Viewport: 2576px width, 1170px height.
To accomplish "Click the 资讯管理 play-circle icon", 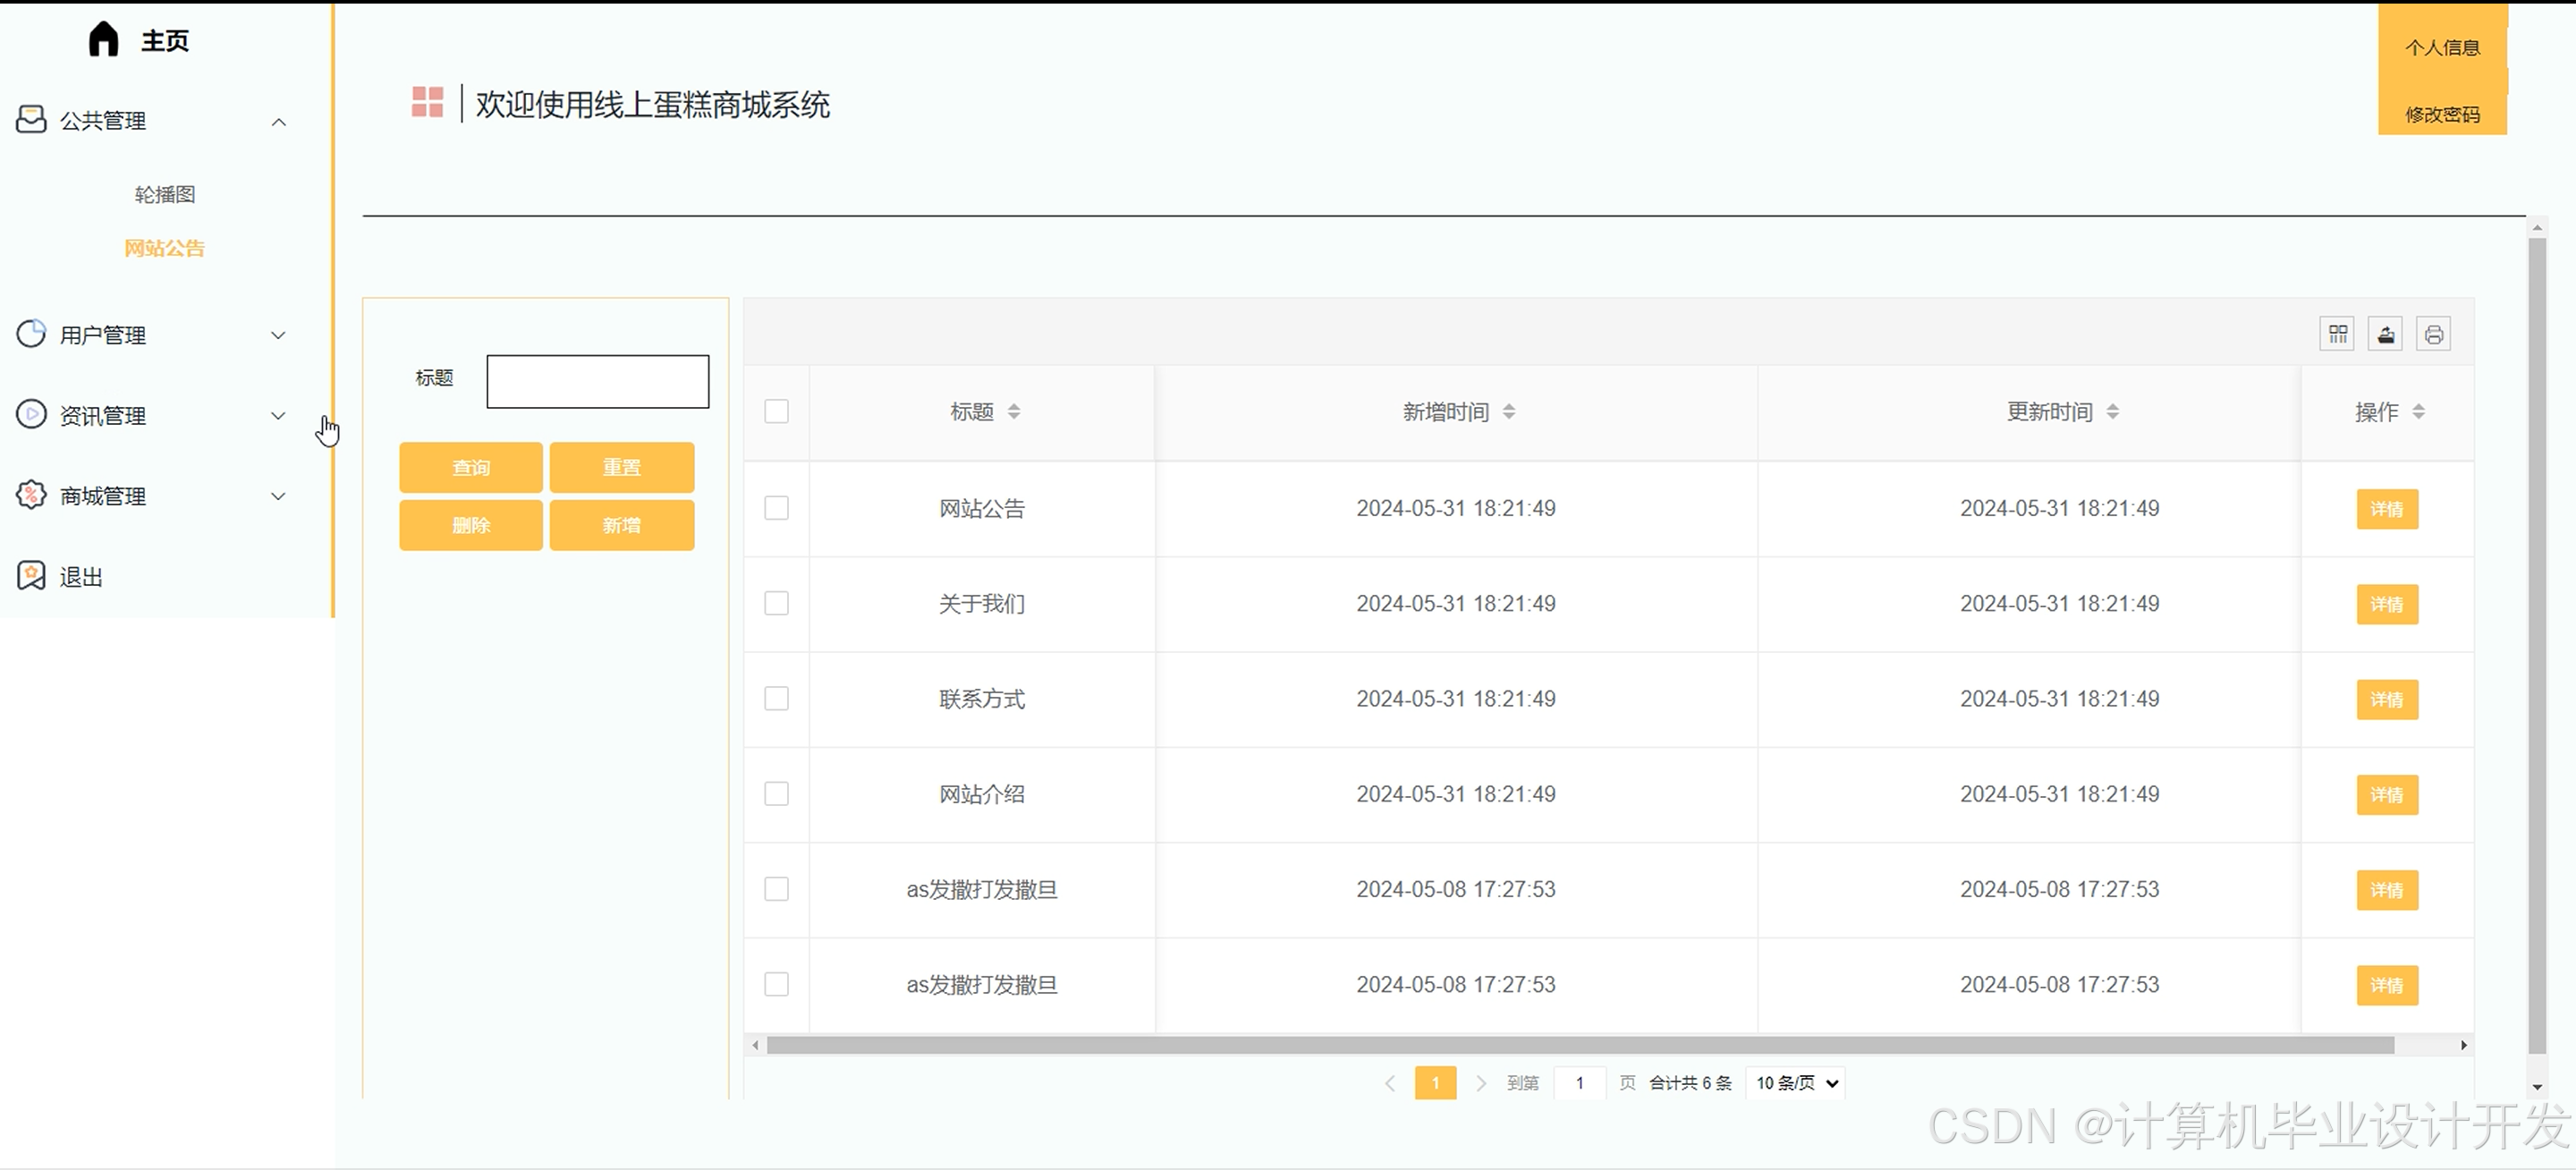I will (31, 414).
